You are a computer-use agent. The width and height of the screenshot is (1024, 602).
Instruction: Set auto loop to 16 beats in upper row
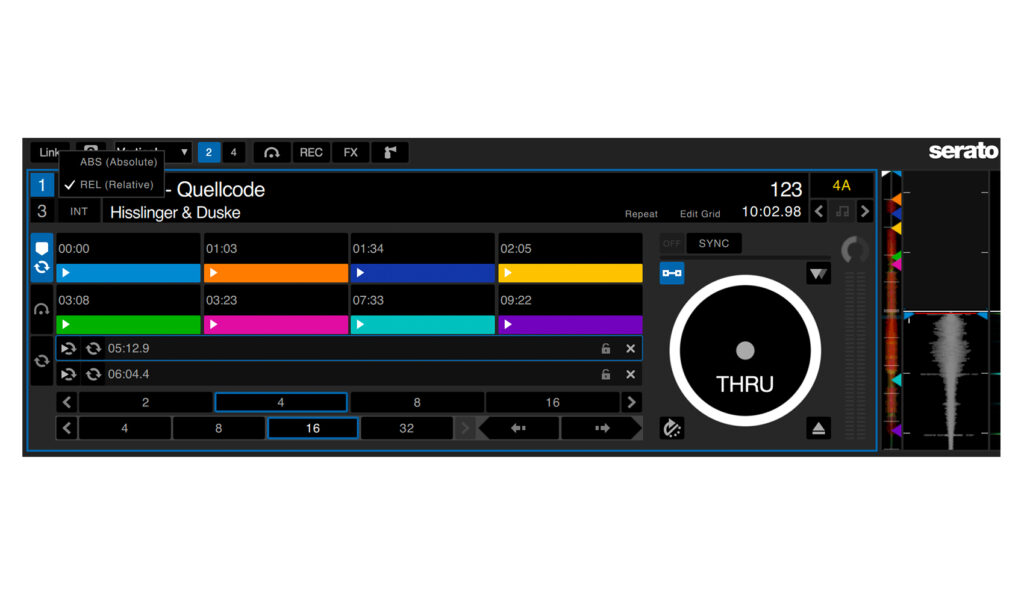click(x=552, y=402)
